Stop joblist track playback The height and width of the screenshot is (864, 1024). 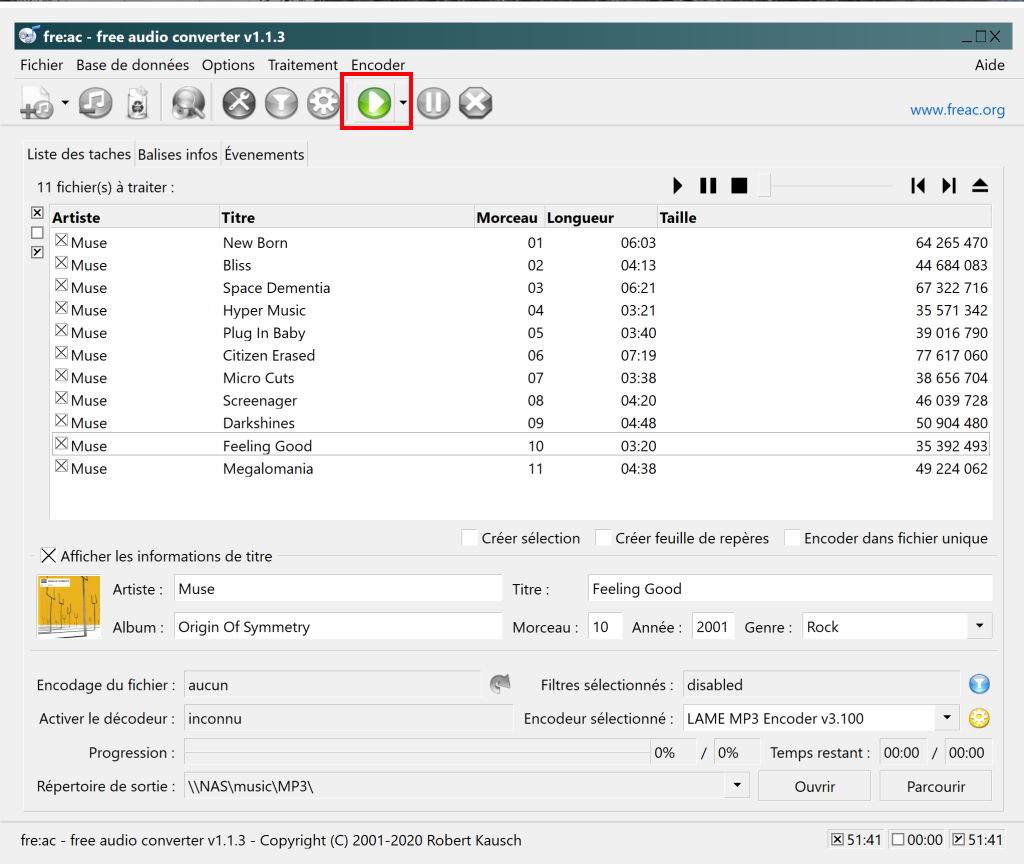(x=739, y=186)
